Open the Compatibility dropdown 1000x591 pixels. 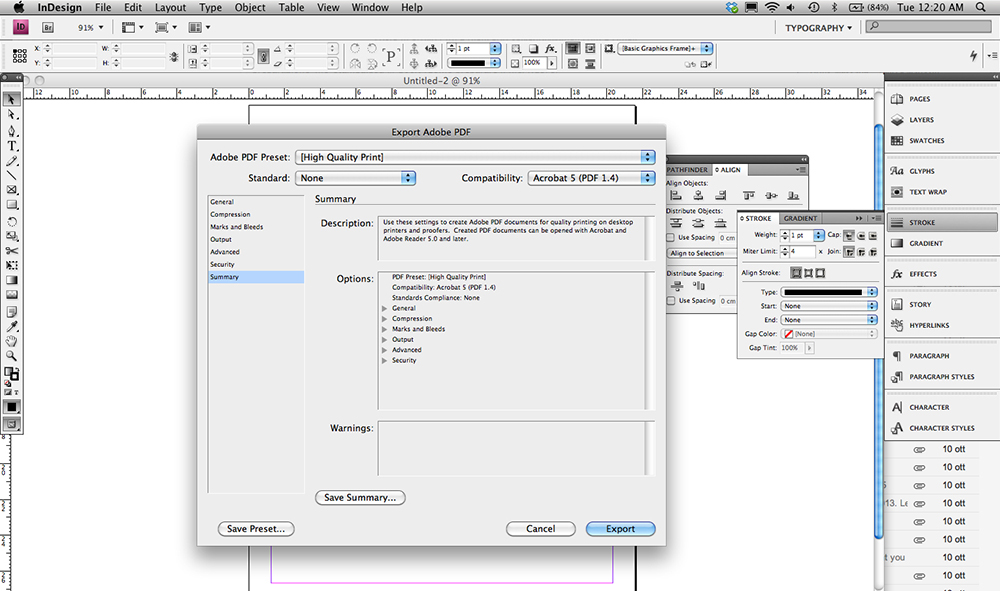coord(590,178)
